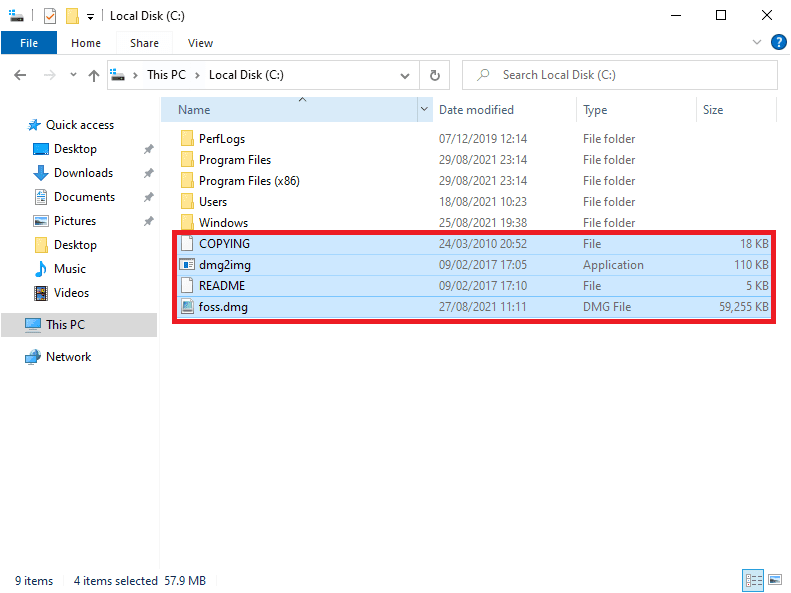Select the COPYING file icon
The height and width of the screenshot is (593, 791).
187,244
